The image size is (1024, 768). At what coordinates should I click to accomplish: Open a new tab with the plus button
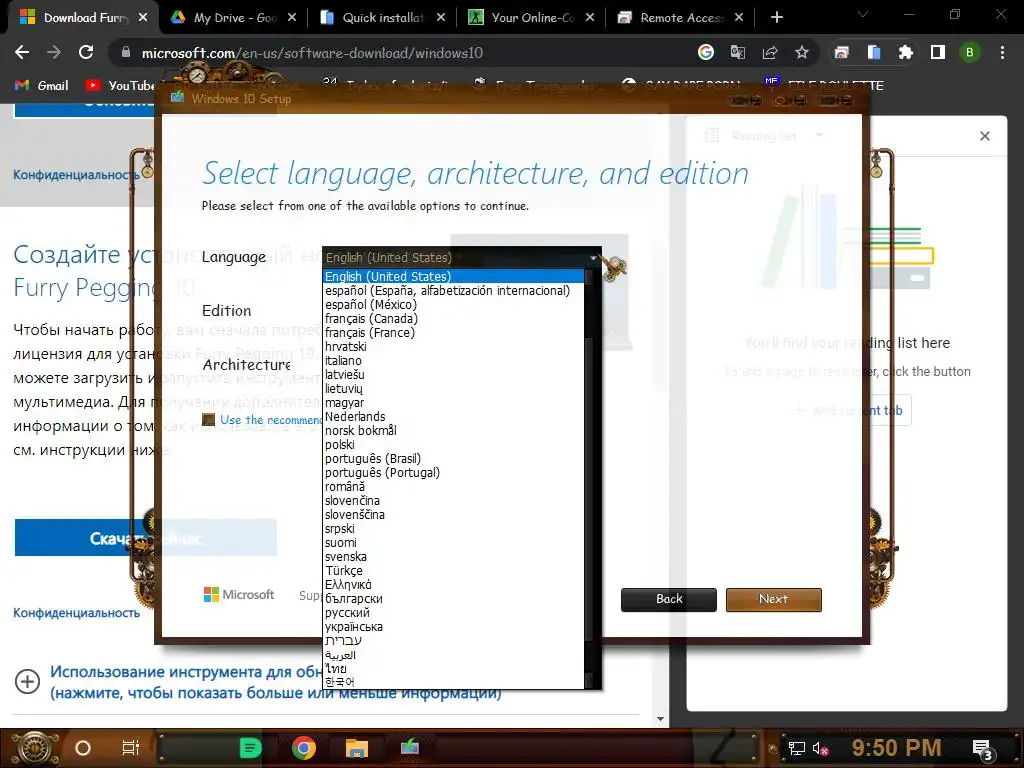(x=776, y=18)
